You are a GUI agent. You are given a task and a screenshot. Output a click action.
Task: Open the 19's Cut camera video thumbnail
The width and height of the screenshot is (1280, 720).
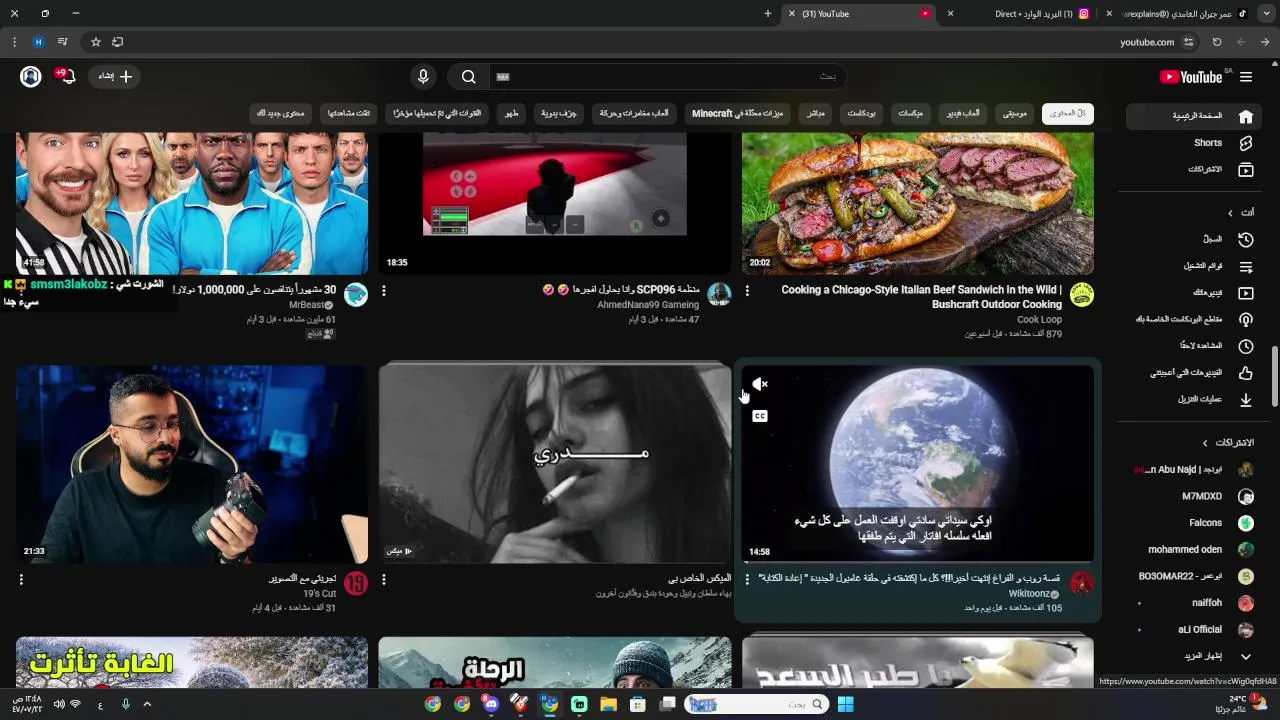coord(192,464)
